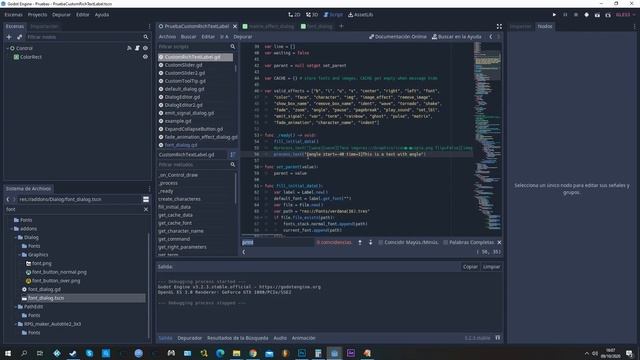Fold the fill_initial_data function at line 61
The image size is (640, 360).
[262, 186]
